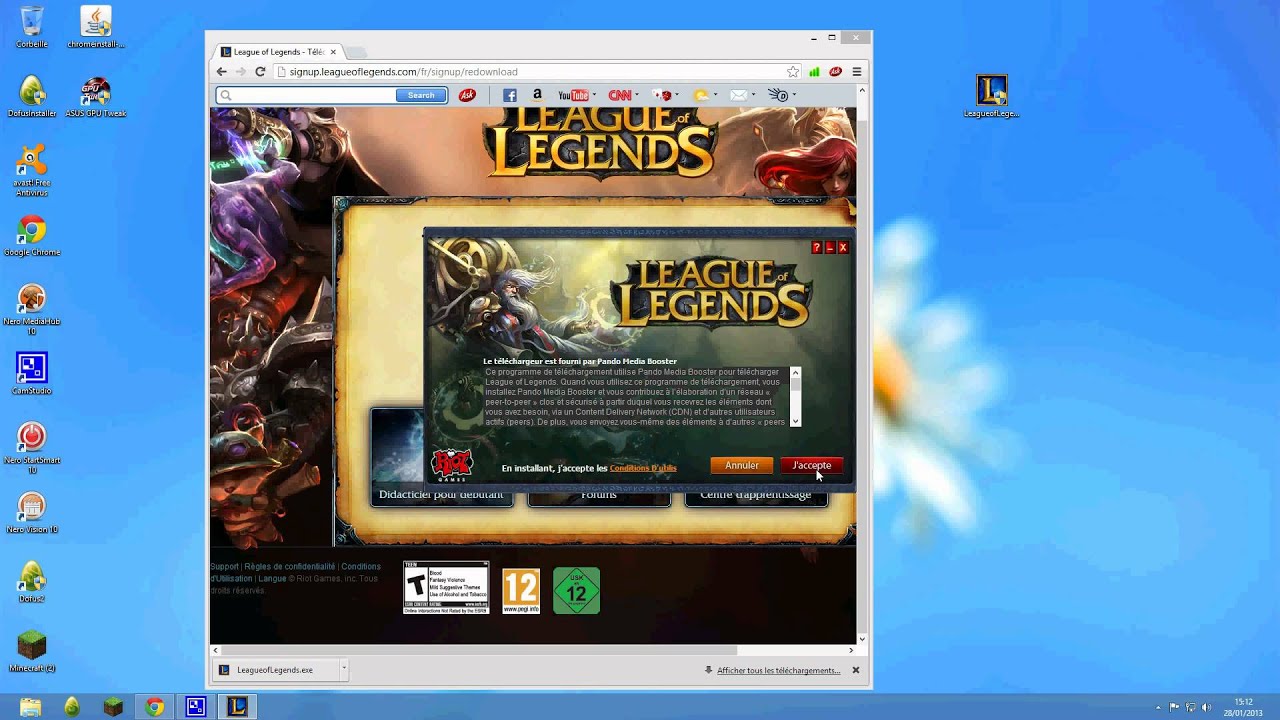Screen dimensions: 1280x720
Task: Select the CamStudio desktop icon
Action: (x=32, y=374)
